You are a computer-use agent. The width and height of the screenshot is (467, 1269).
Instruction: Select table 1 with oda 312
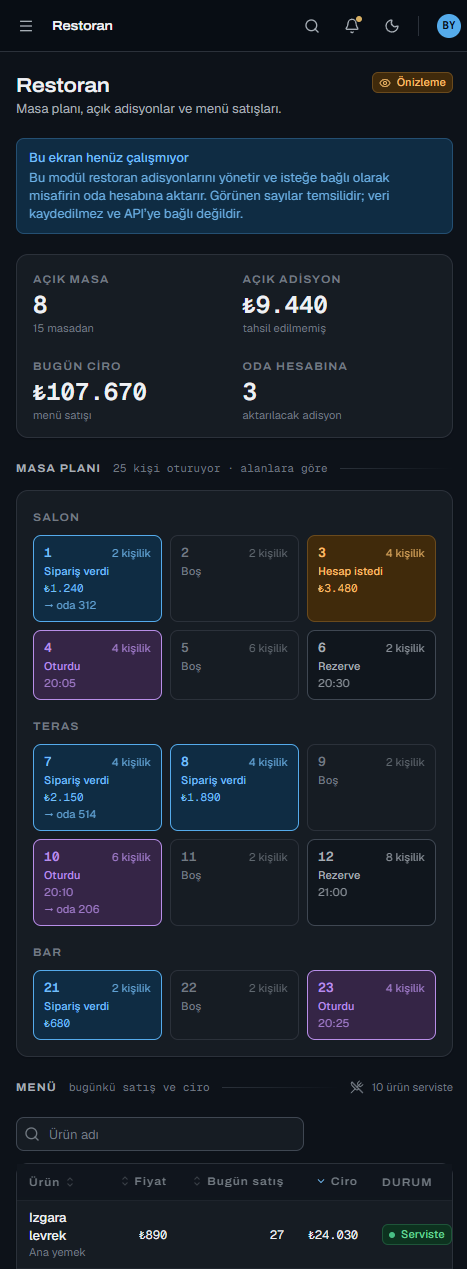[x=97, y=578]
